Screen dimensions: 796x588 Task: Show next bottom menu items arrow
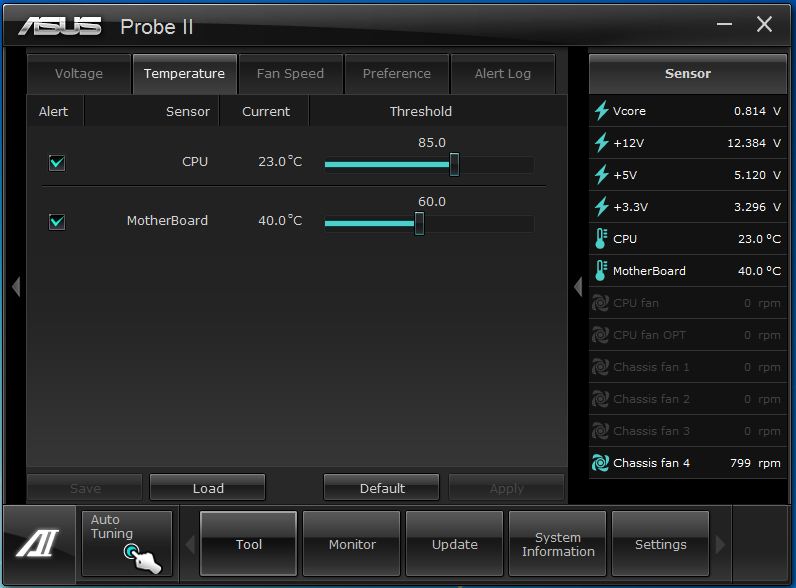pos(720,544)
